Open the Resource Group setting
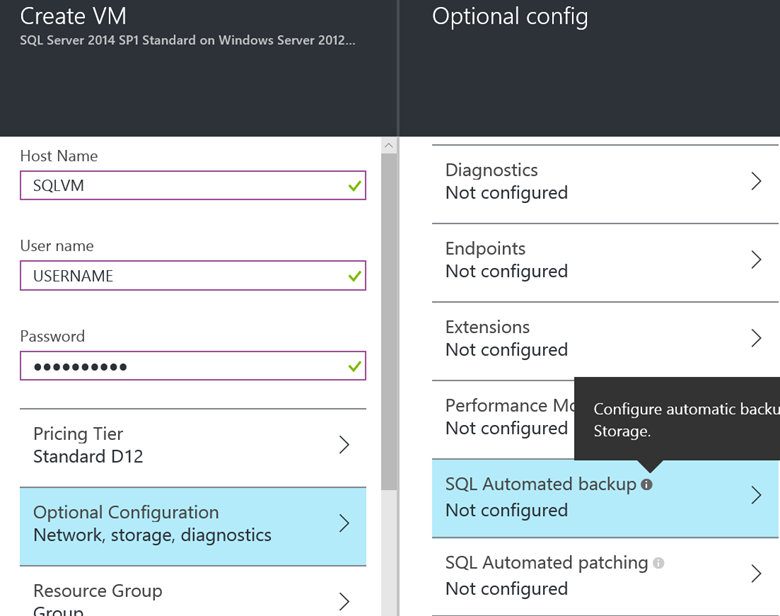This screenshot has height=616, width=780. [193, 591]
